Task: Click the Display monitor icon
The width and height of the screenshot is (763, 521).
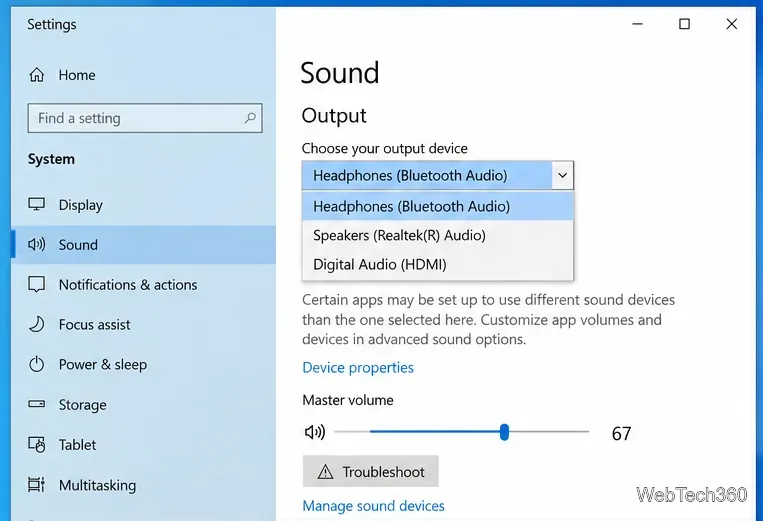Action: (x=36, y=204)
